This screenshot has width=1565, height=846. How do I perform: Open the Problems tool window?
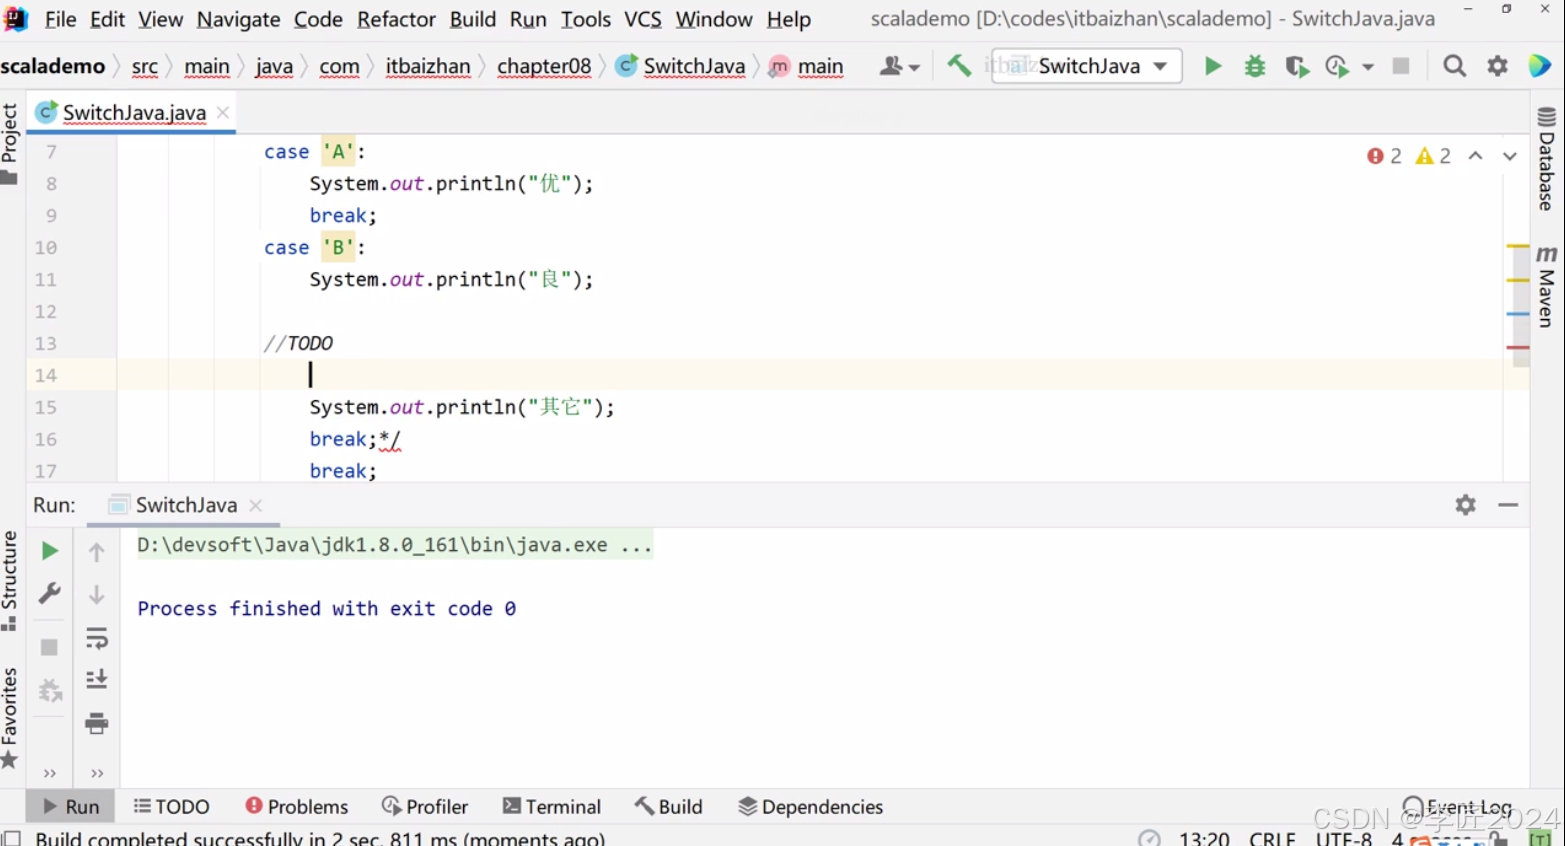pyautogui.click(x=297, y=807)
